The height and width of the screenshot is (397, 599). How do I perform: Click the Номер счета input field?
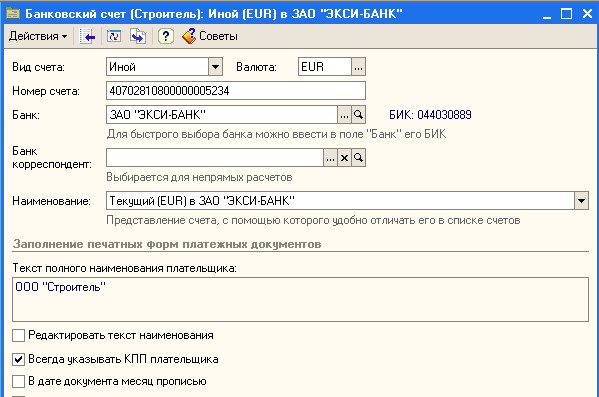tap(236, 91)
